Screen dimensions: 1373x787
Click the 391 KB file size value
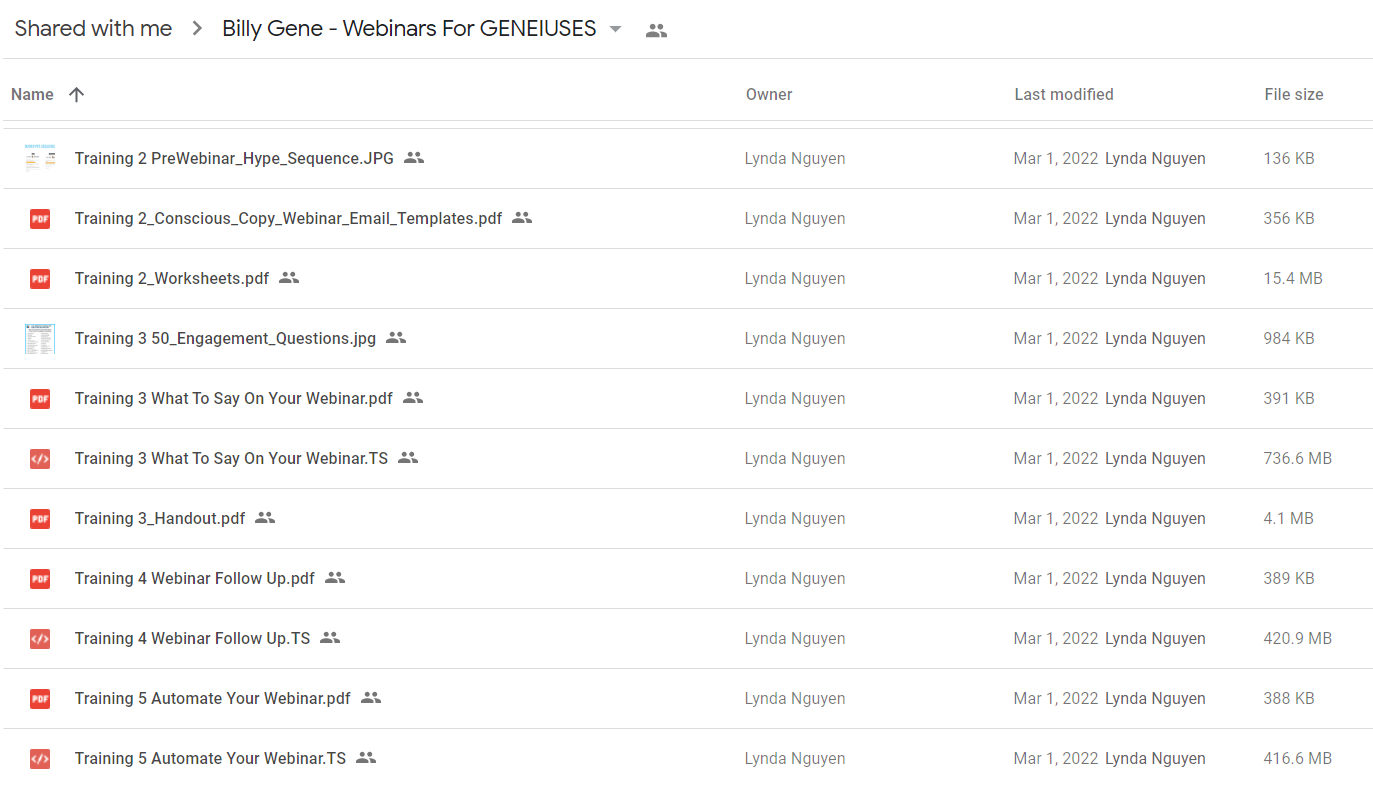click(x=1289, y=398)
